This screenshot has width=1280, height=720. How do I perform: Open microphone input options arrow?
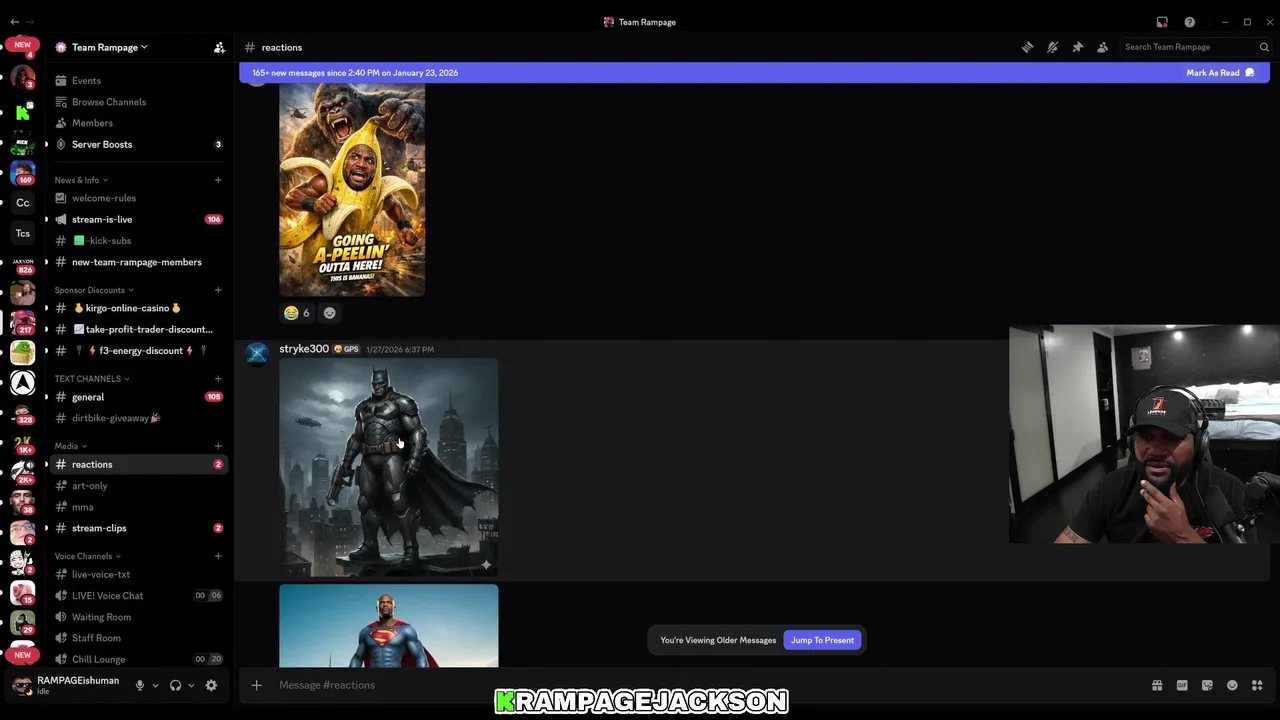pos(155,685)
